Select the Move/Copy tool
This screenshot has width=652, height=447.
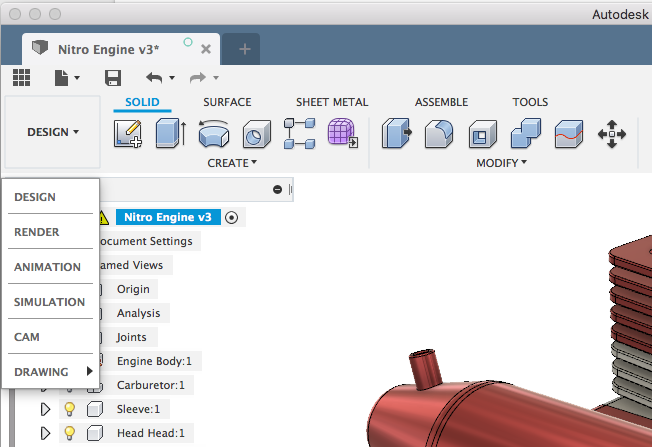click(x=611, y=134)
